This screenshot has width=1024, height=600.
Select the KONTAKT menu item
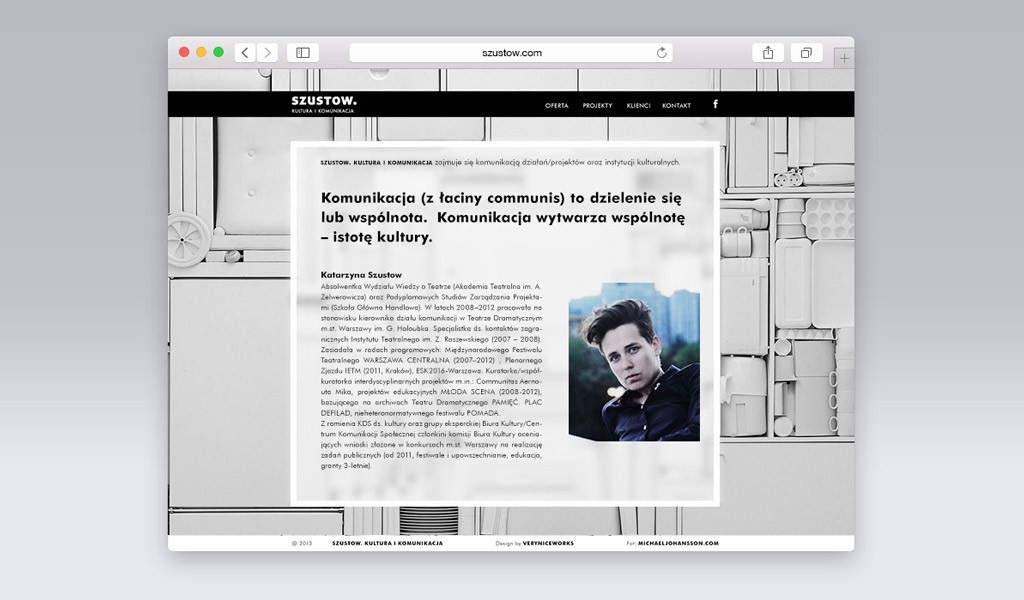[676, 105]
